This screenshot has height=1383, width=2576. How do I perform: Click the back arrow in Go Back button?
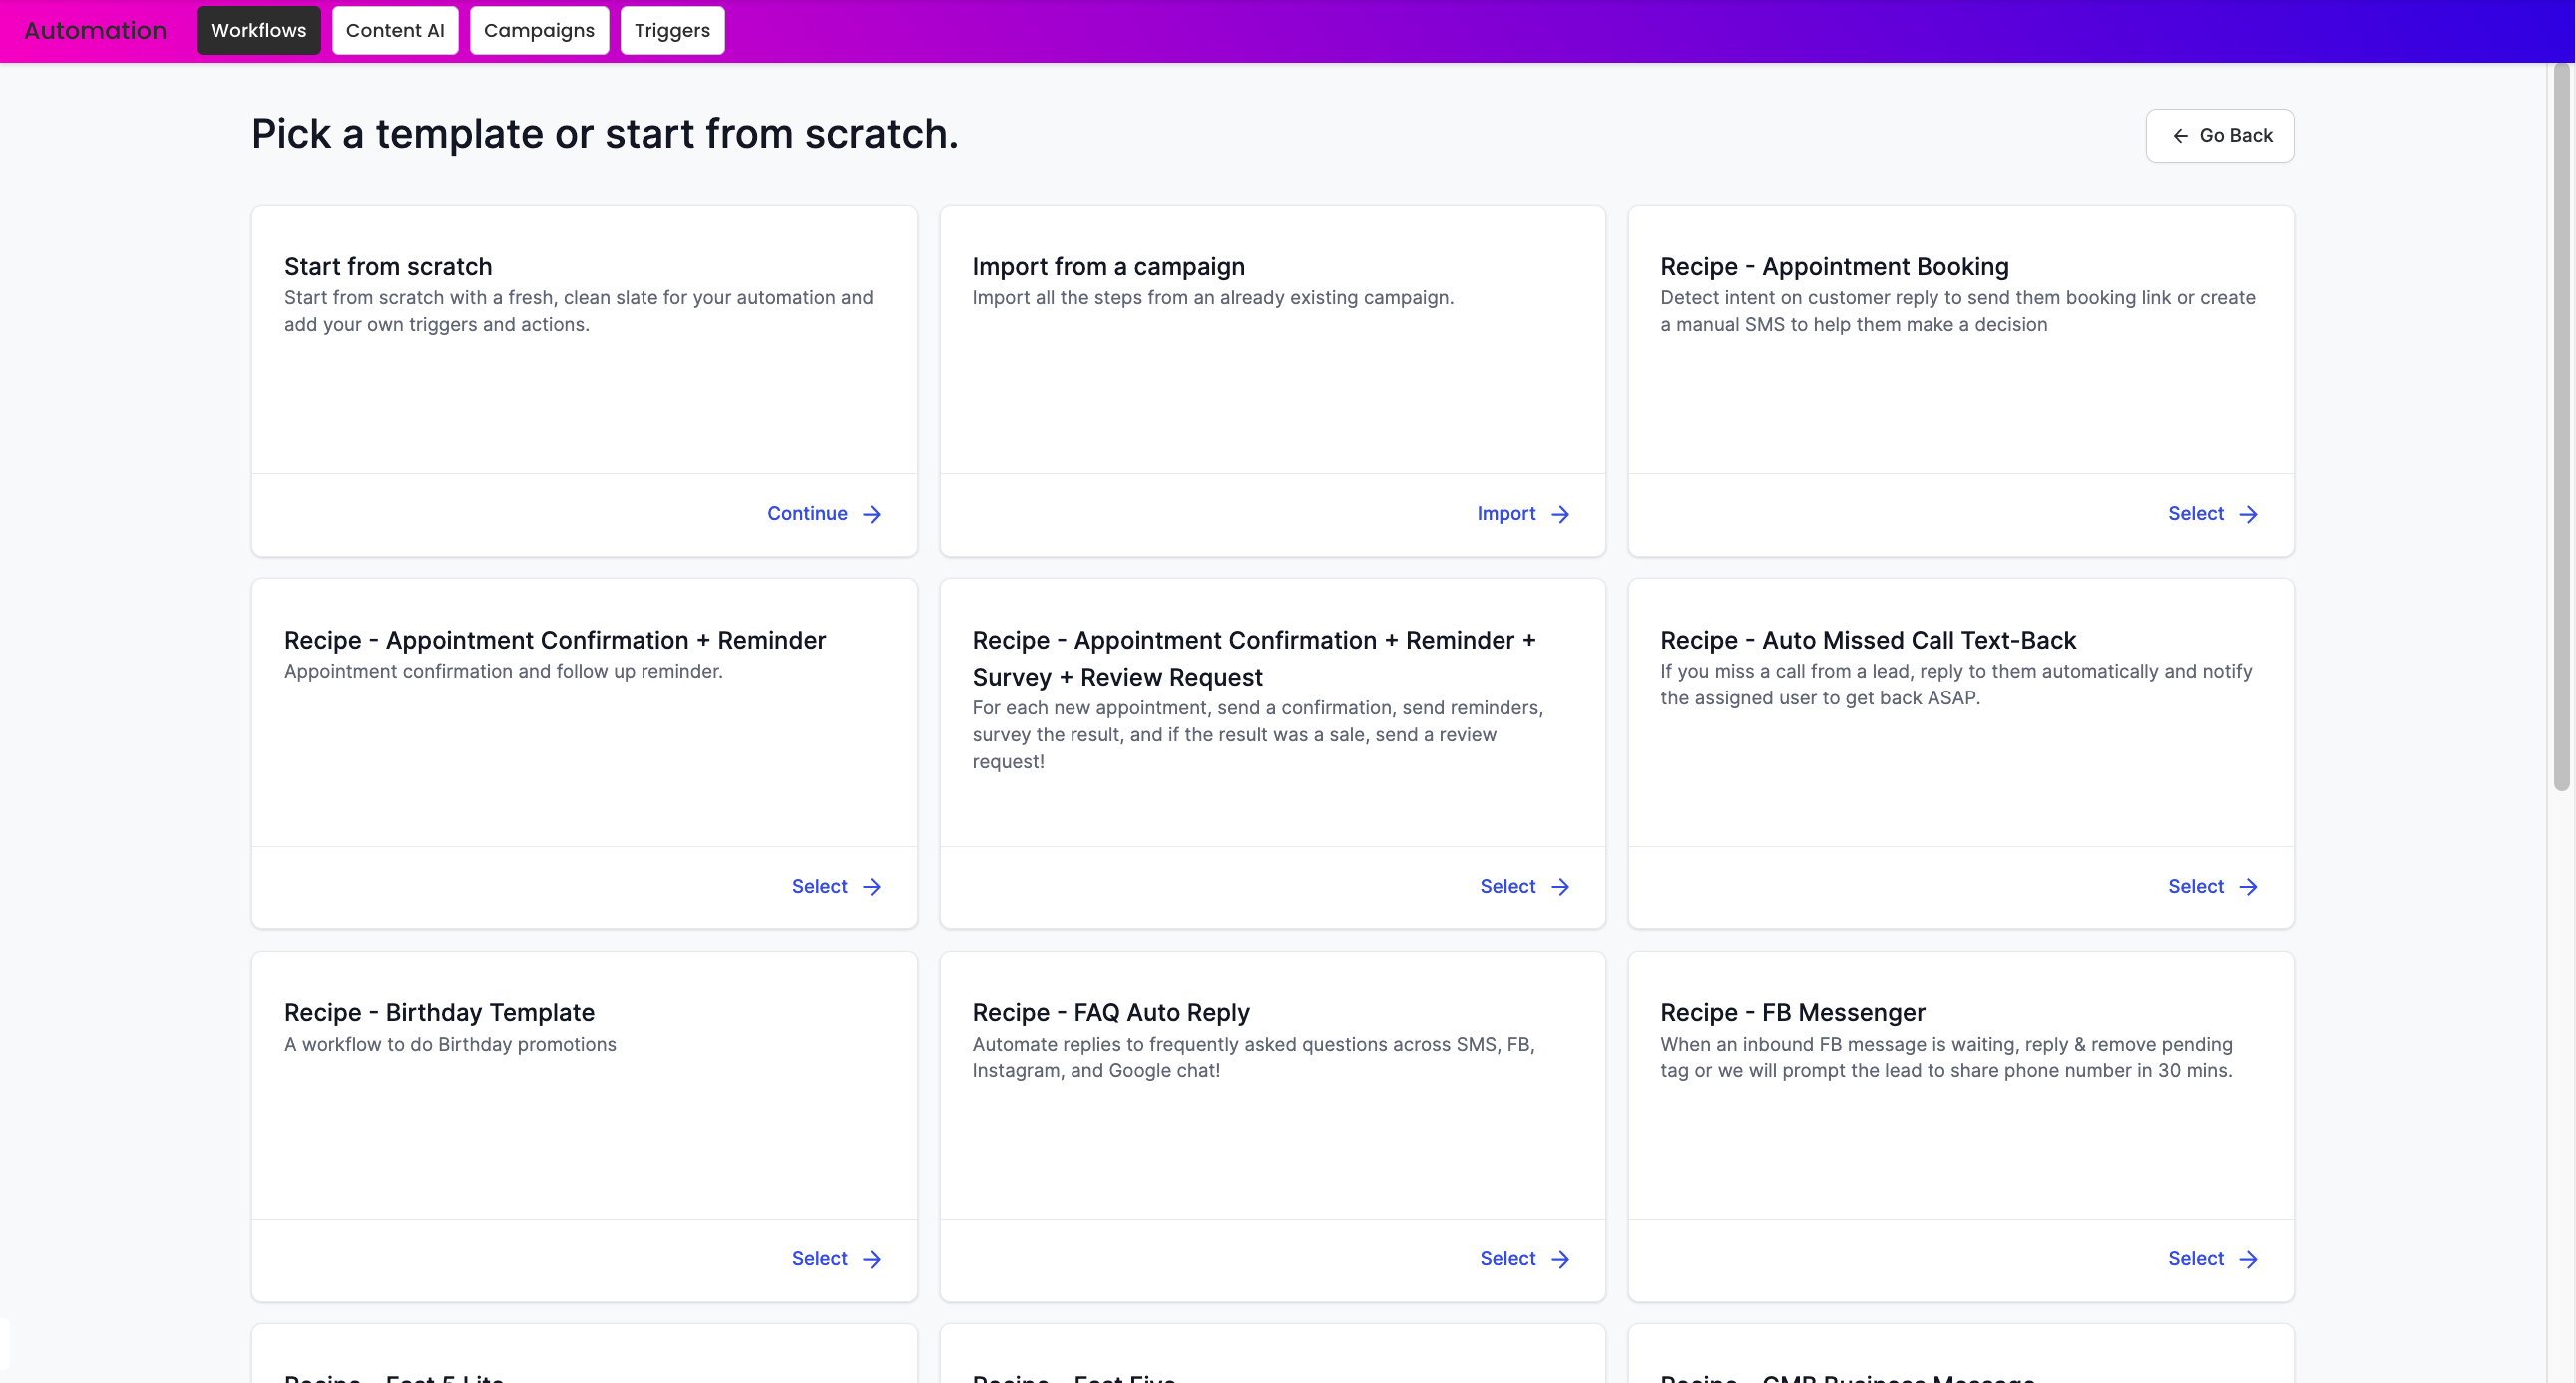(2181, 135)
